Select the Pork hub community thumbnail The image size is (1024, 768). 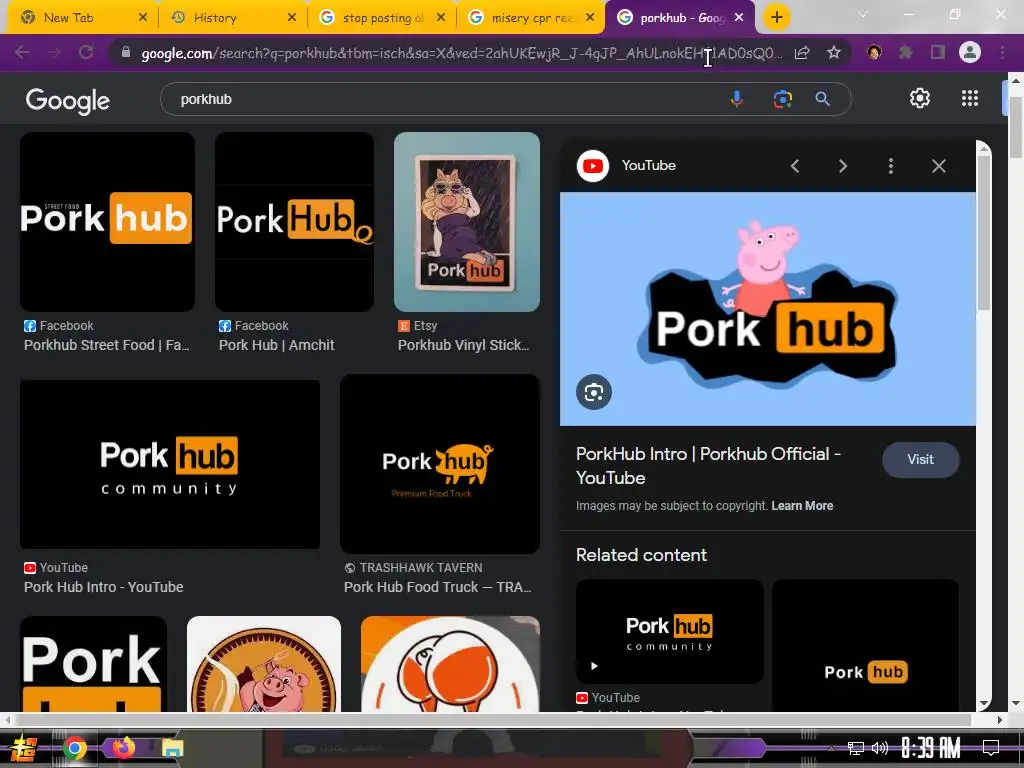click(170, 464)
